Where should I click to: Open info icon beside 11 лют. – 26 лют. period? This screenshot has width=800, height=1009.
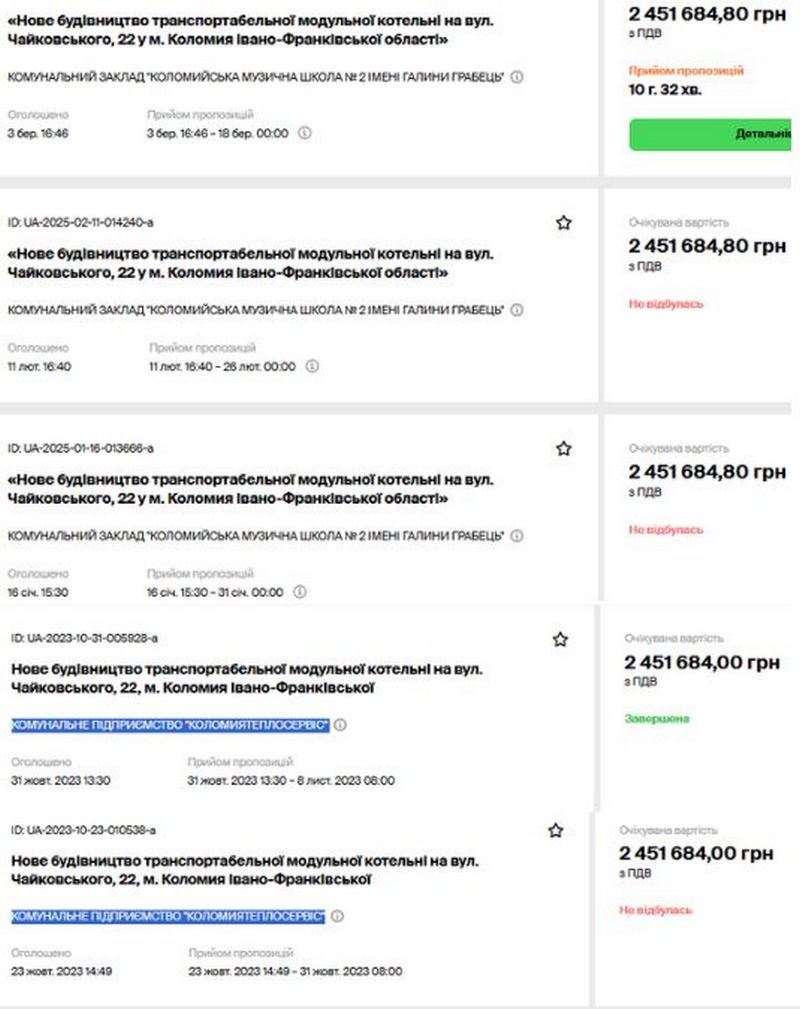pyautogui.click(x=312, y=367)
